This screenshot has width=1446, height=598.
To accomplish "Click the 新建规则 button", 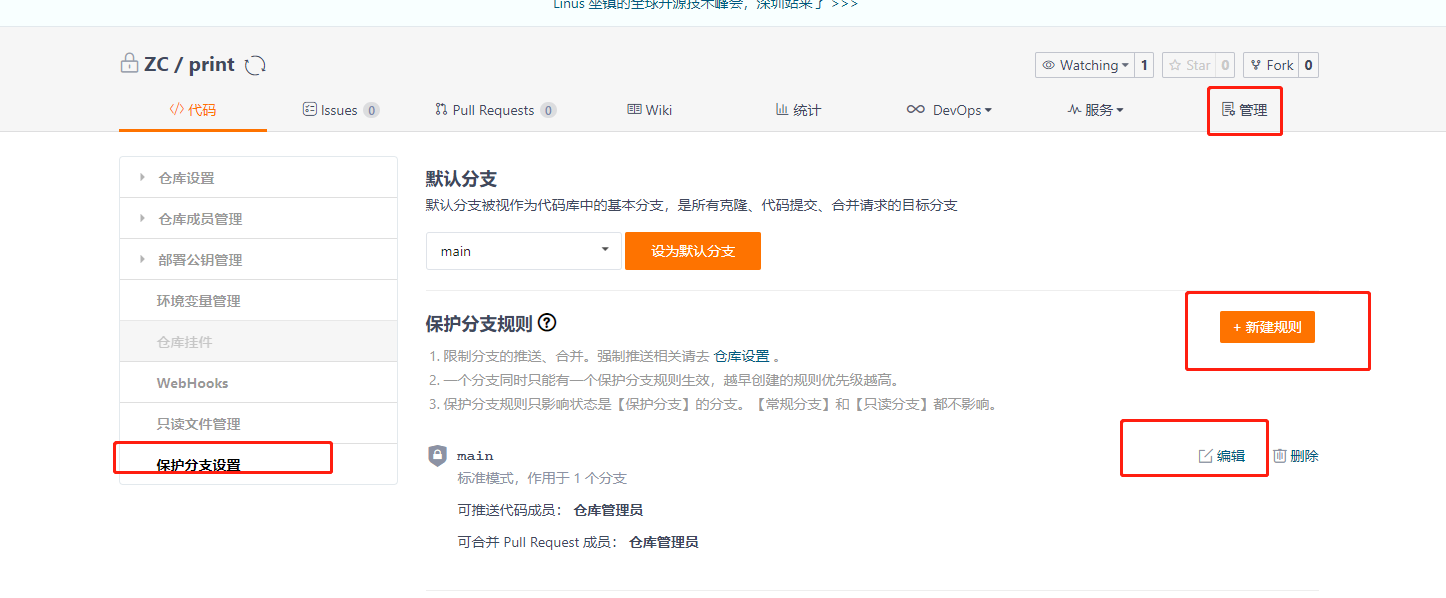I will tap(1267, 326).
